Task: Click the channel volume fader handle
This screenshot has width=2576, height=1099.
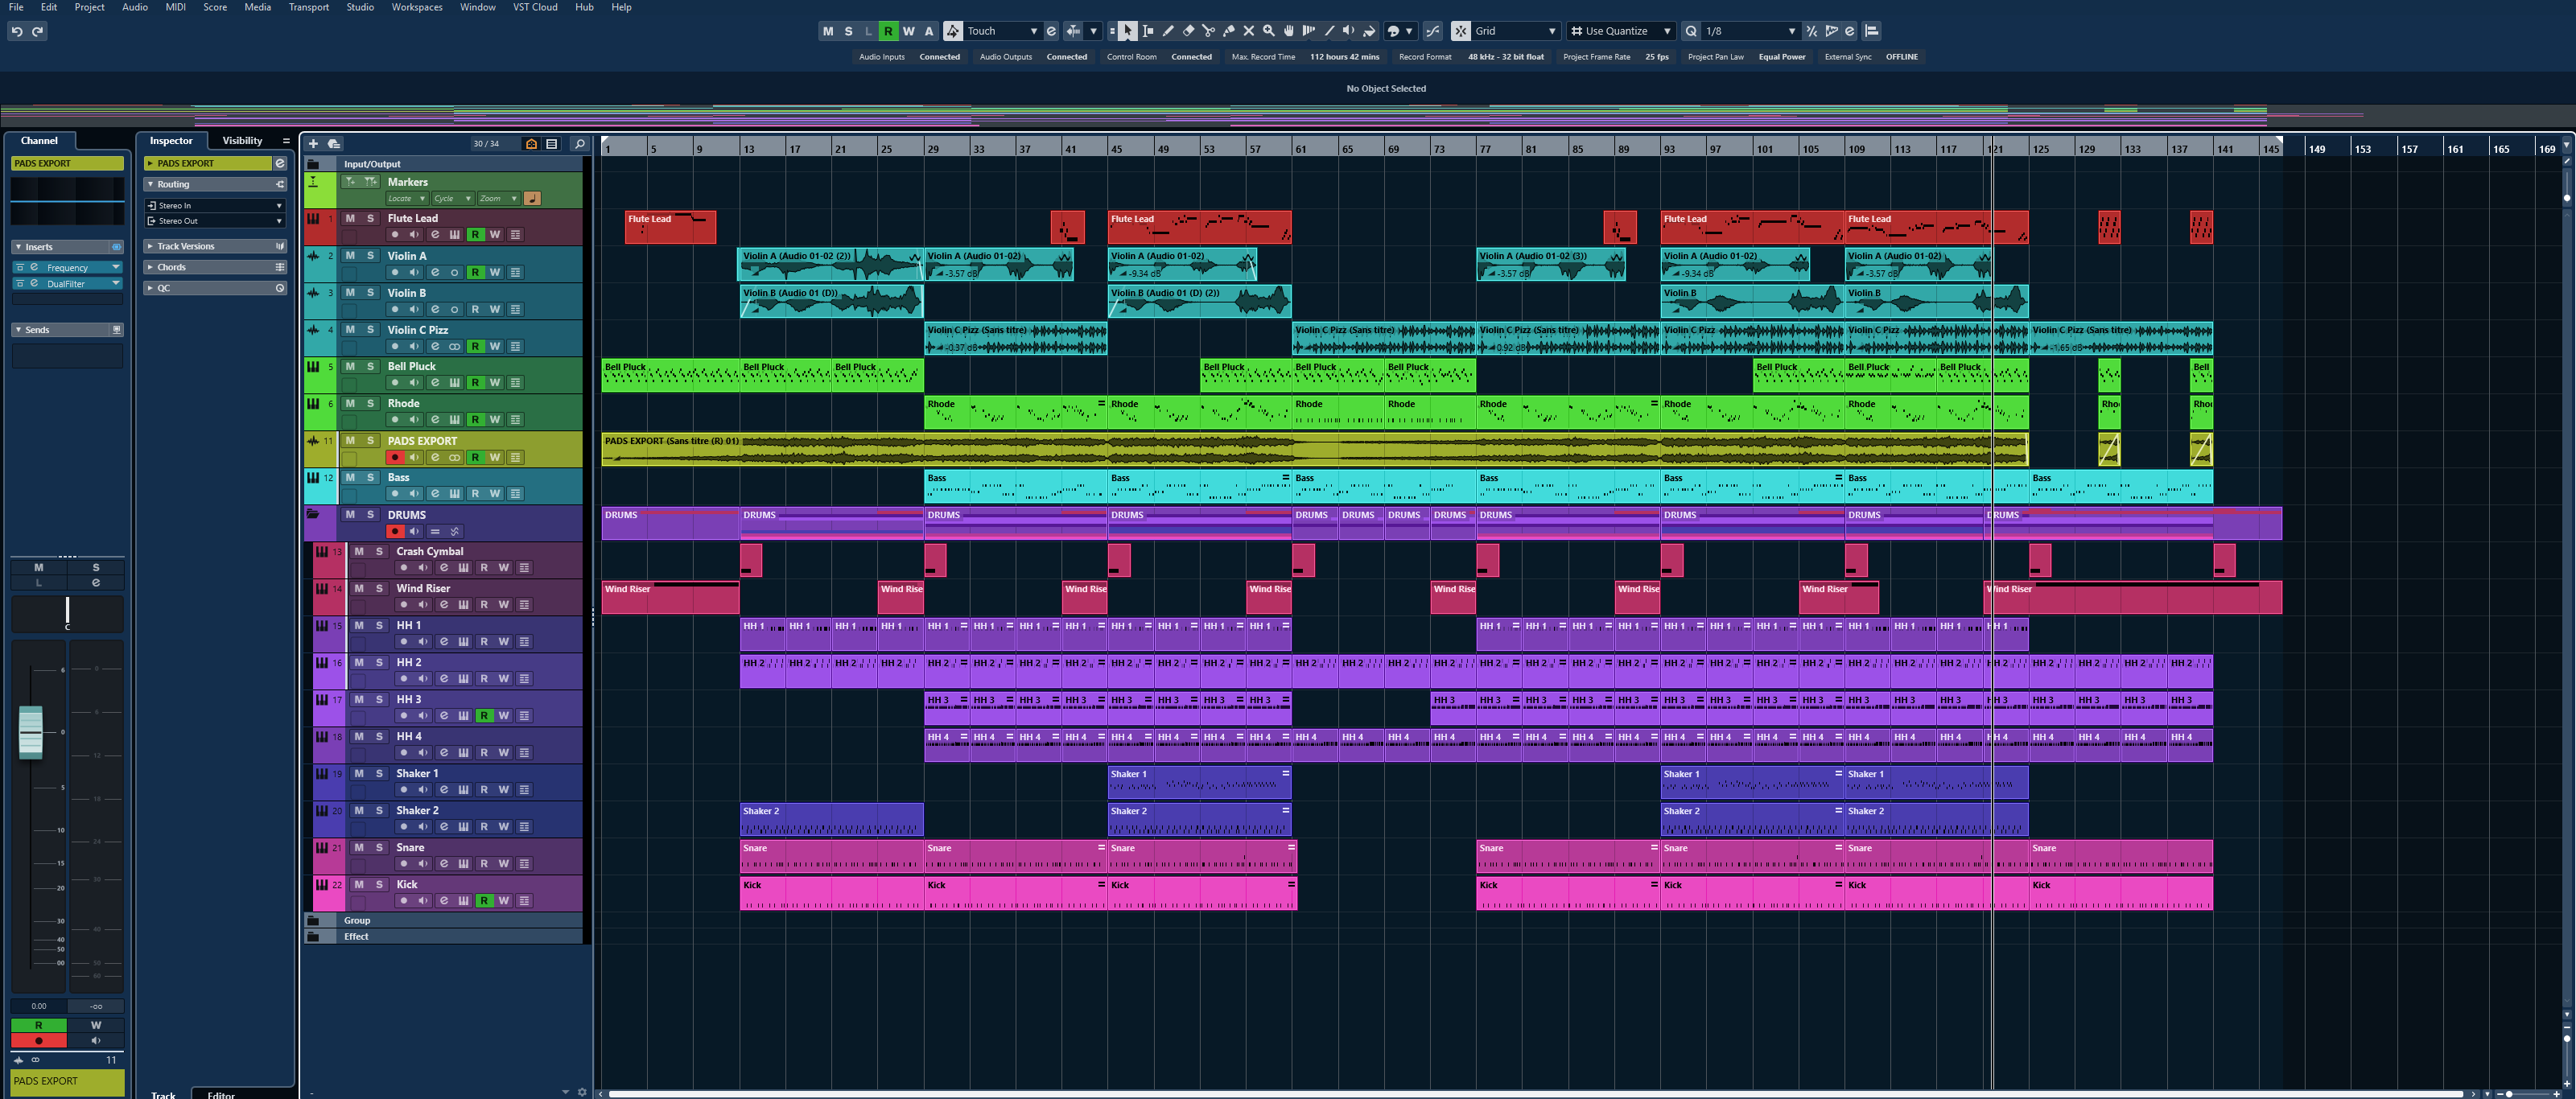Action: click(31, 732)
